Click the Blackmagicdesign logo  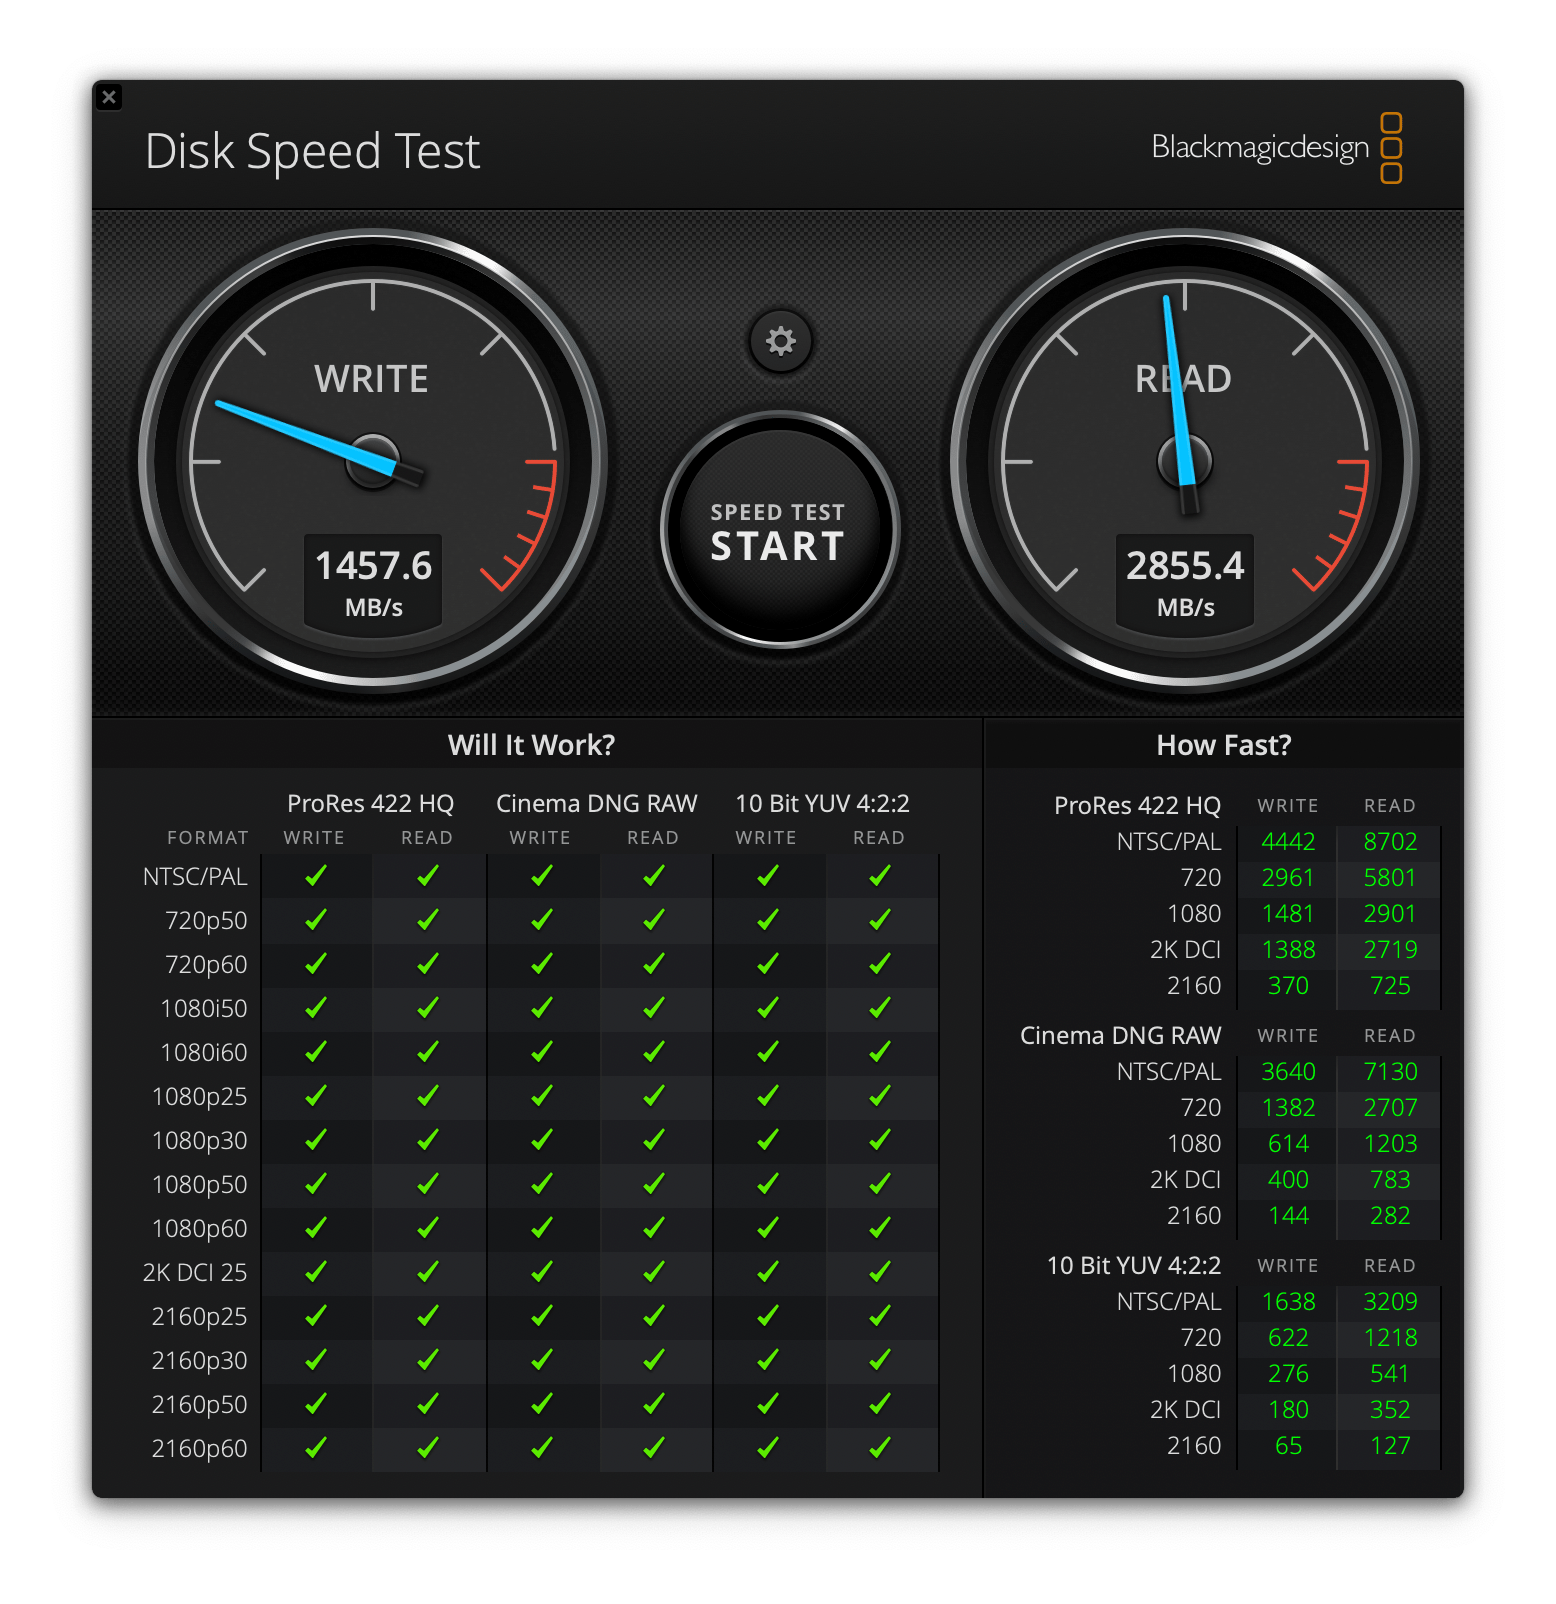coord(1275,148)
